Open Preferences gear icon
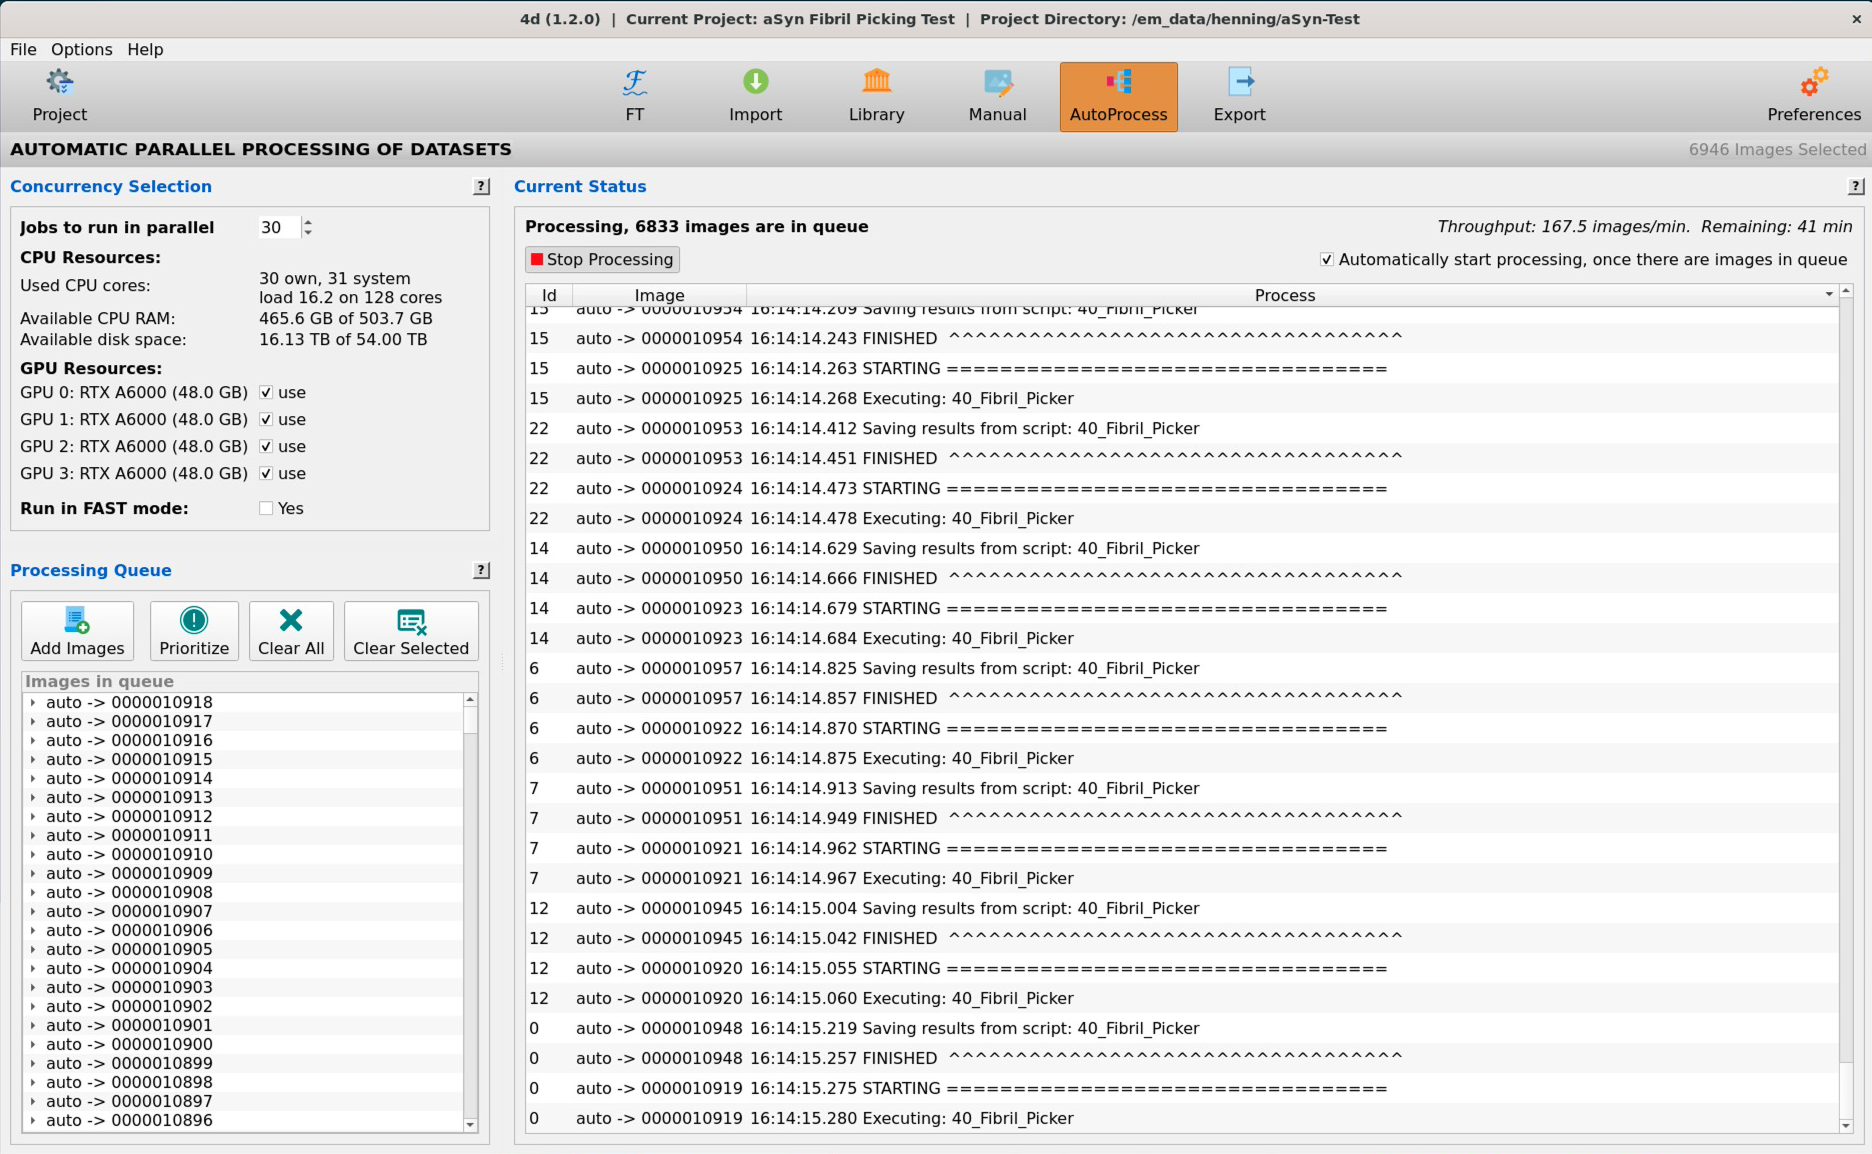The width and height of the screenshot is (1872, 1154). tap(1813, 96)
